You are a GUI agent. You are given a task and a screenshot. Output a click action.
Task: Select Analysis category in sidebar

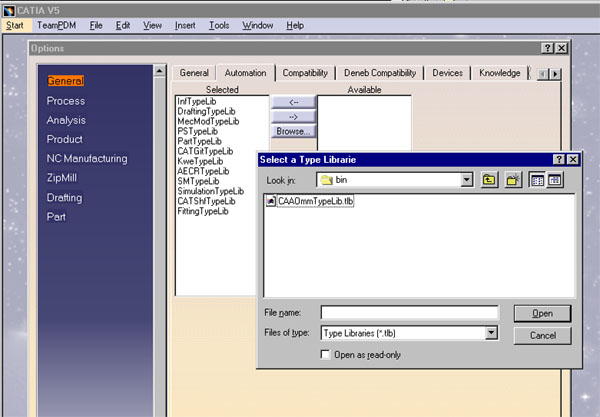click(x=66, y=120)
